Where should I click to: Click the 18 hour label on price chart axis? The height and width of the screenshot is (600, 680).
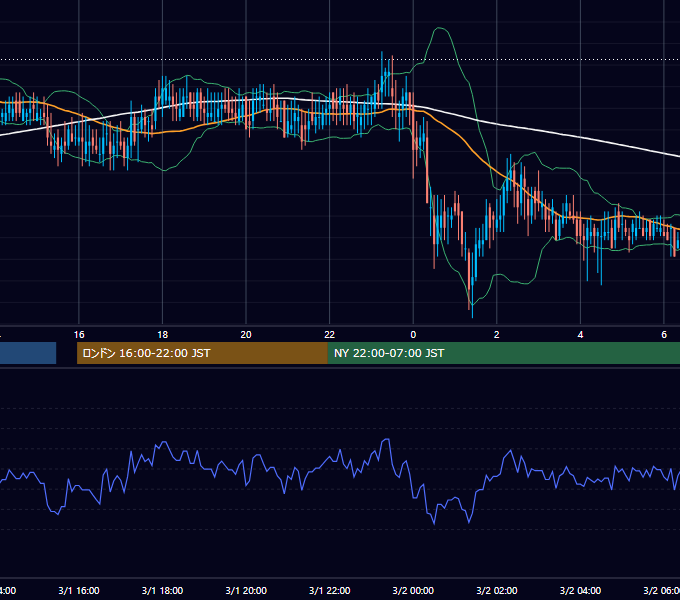click(x=163, y=335)
